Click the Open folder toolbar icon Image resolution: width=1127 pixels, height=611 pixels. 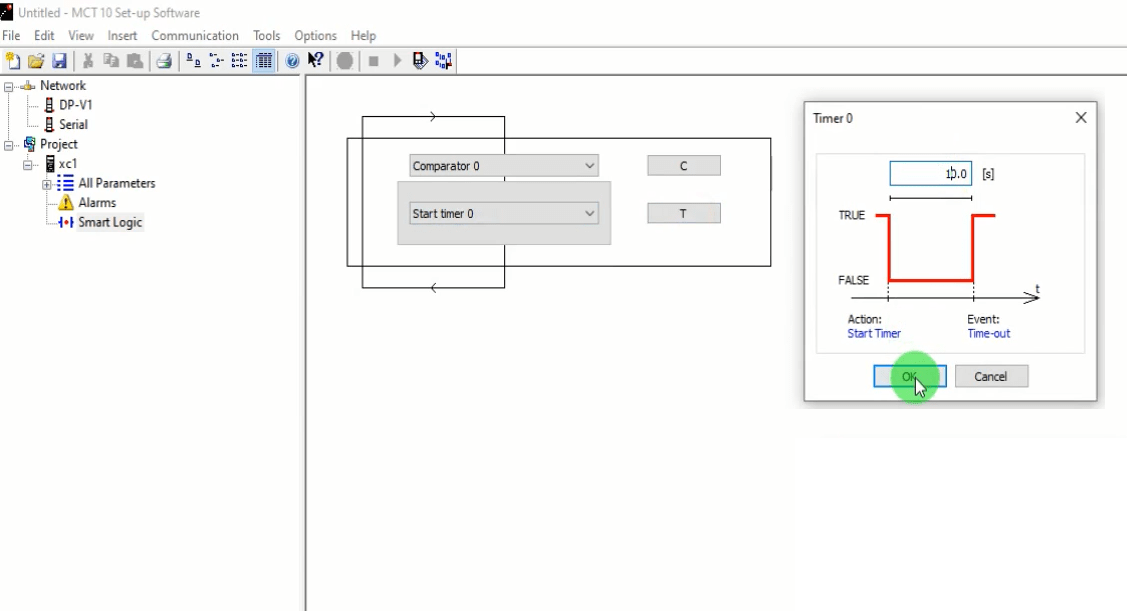36,61
